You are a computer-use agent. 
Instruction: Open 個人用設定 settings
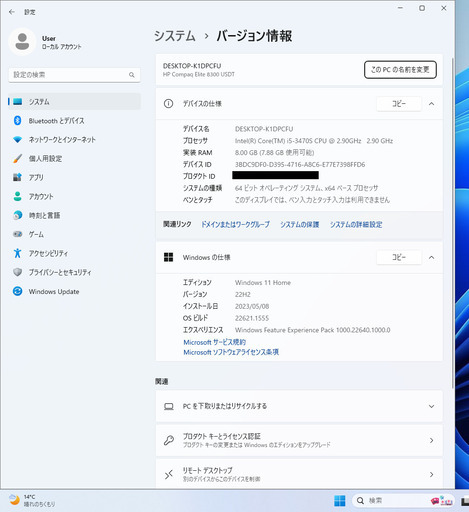click(74, 158)
